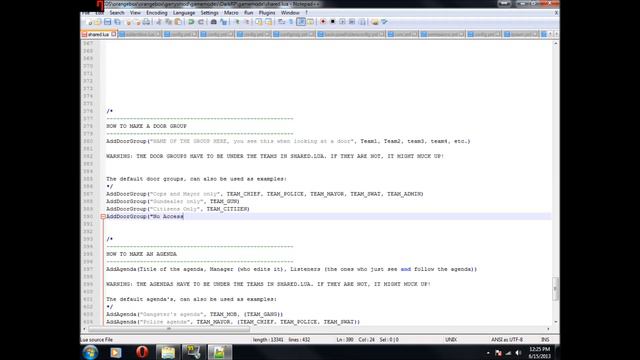Click the Redo arrow icon

[201, 22]
